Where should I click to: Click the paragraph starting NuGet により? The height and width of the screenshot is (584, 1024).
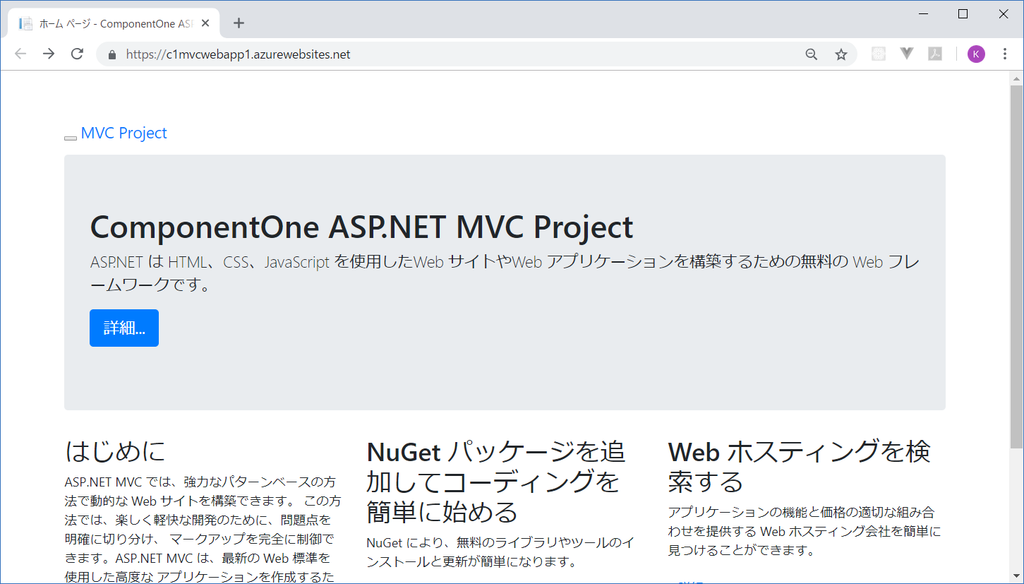coord(500,552)
